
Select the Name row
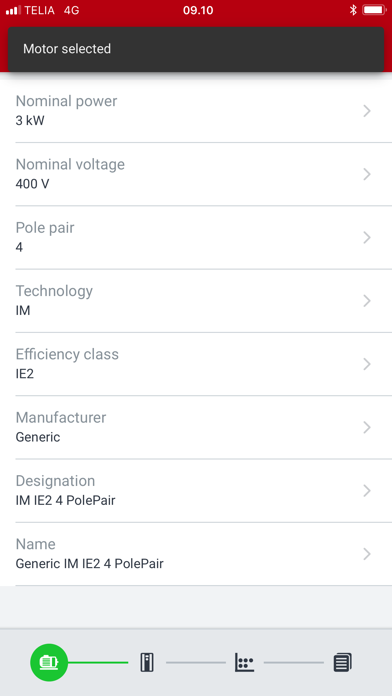pyautogui.click(x=204, y=554)
